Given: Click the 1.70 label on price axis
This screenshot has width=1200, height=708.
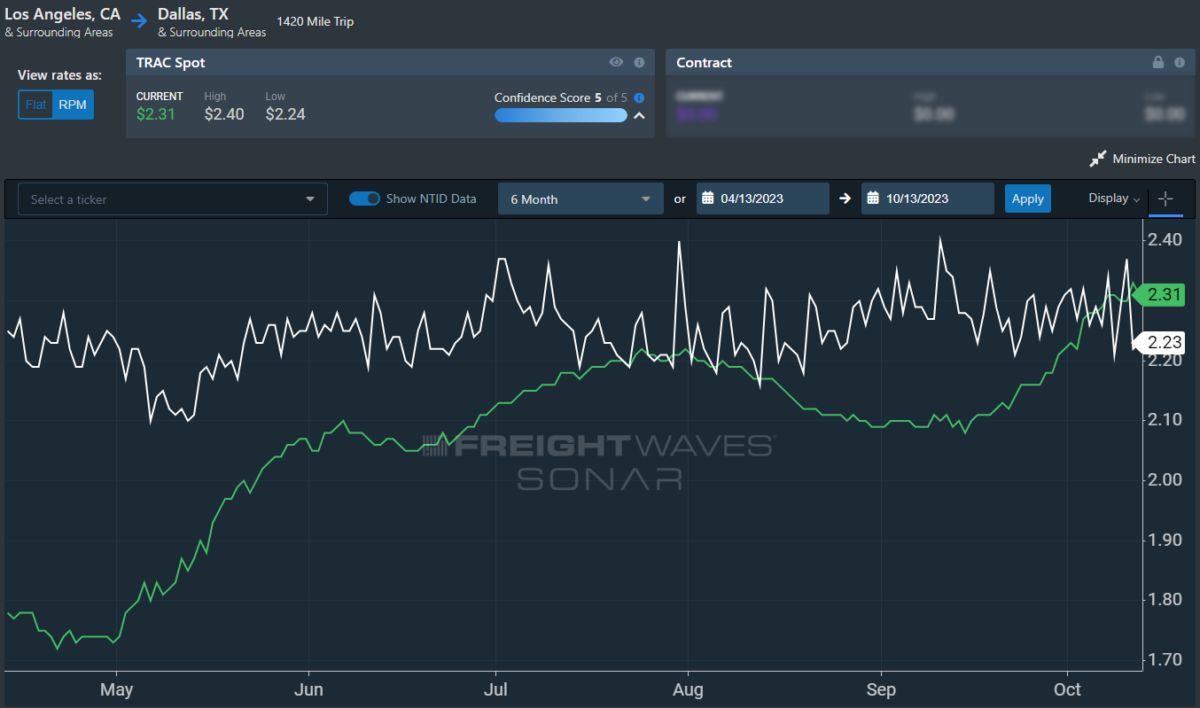Looking at the screenshot, I should point(1165,660).
